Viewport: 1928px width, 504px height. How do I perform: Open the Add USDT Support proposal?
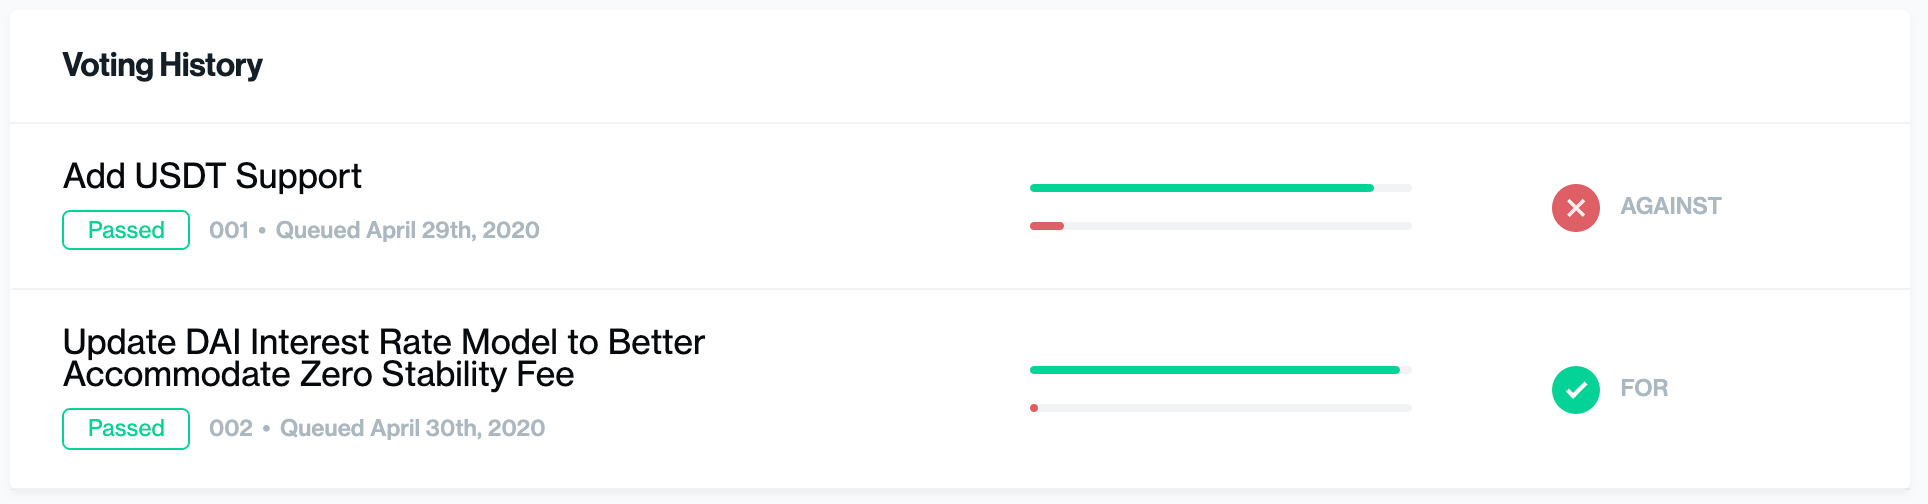pyautogui.click(x=212, y=177)
